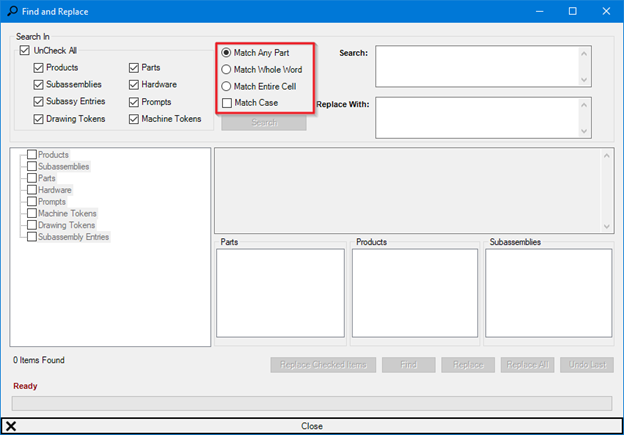Click the Replace All button
Image resolution: width=624 pixels, height=435 pixels.
(x=527, y=365)
